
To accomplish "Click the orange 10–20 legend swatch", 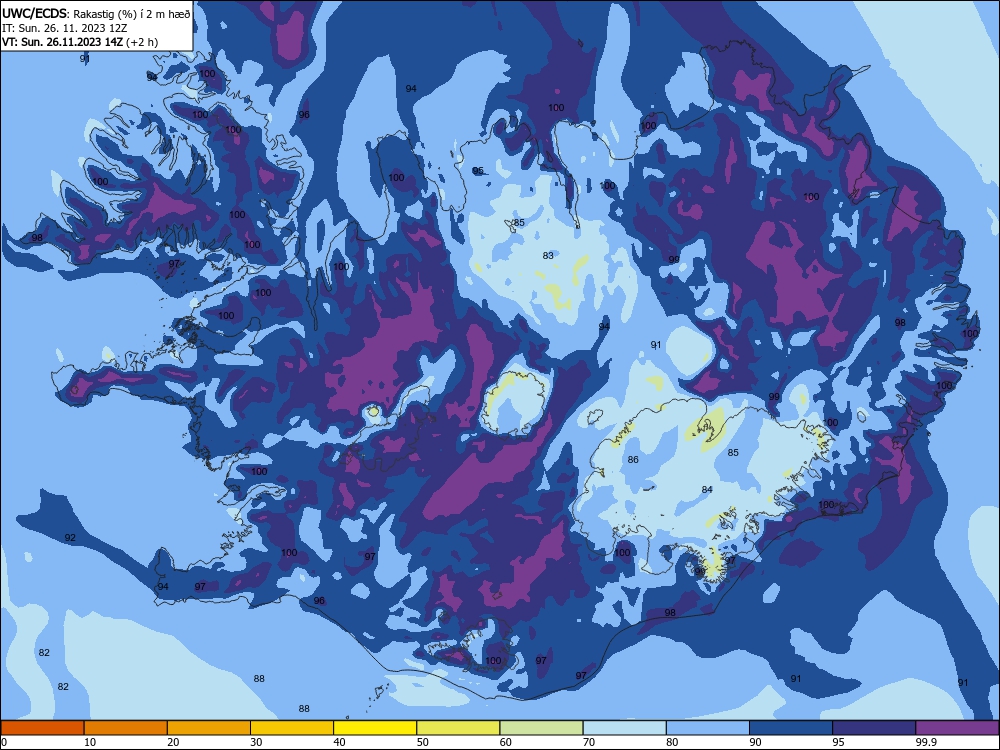I will (126, 728).
